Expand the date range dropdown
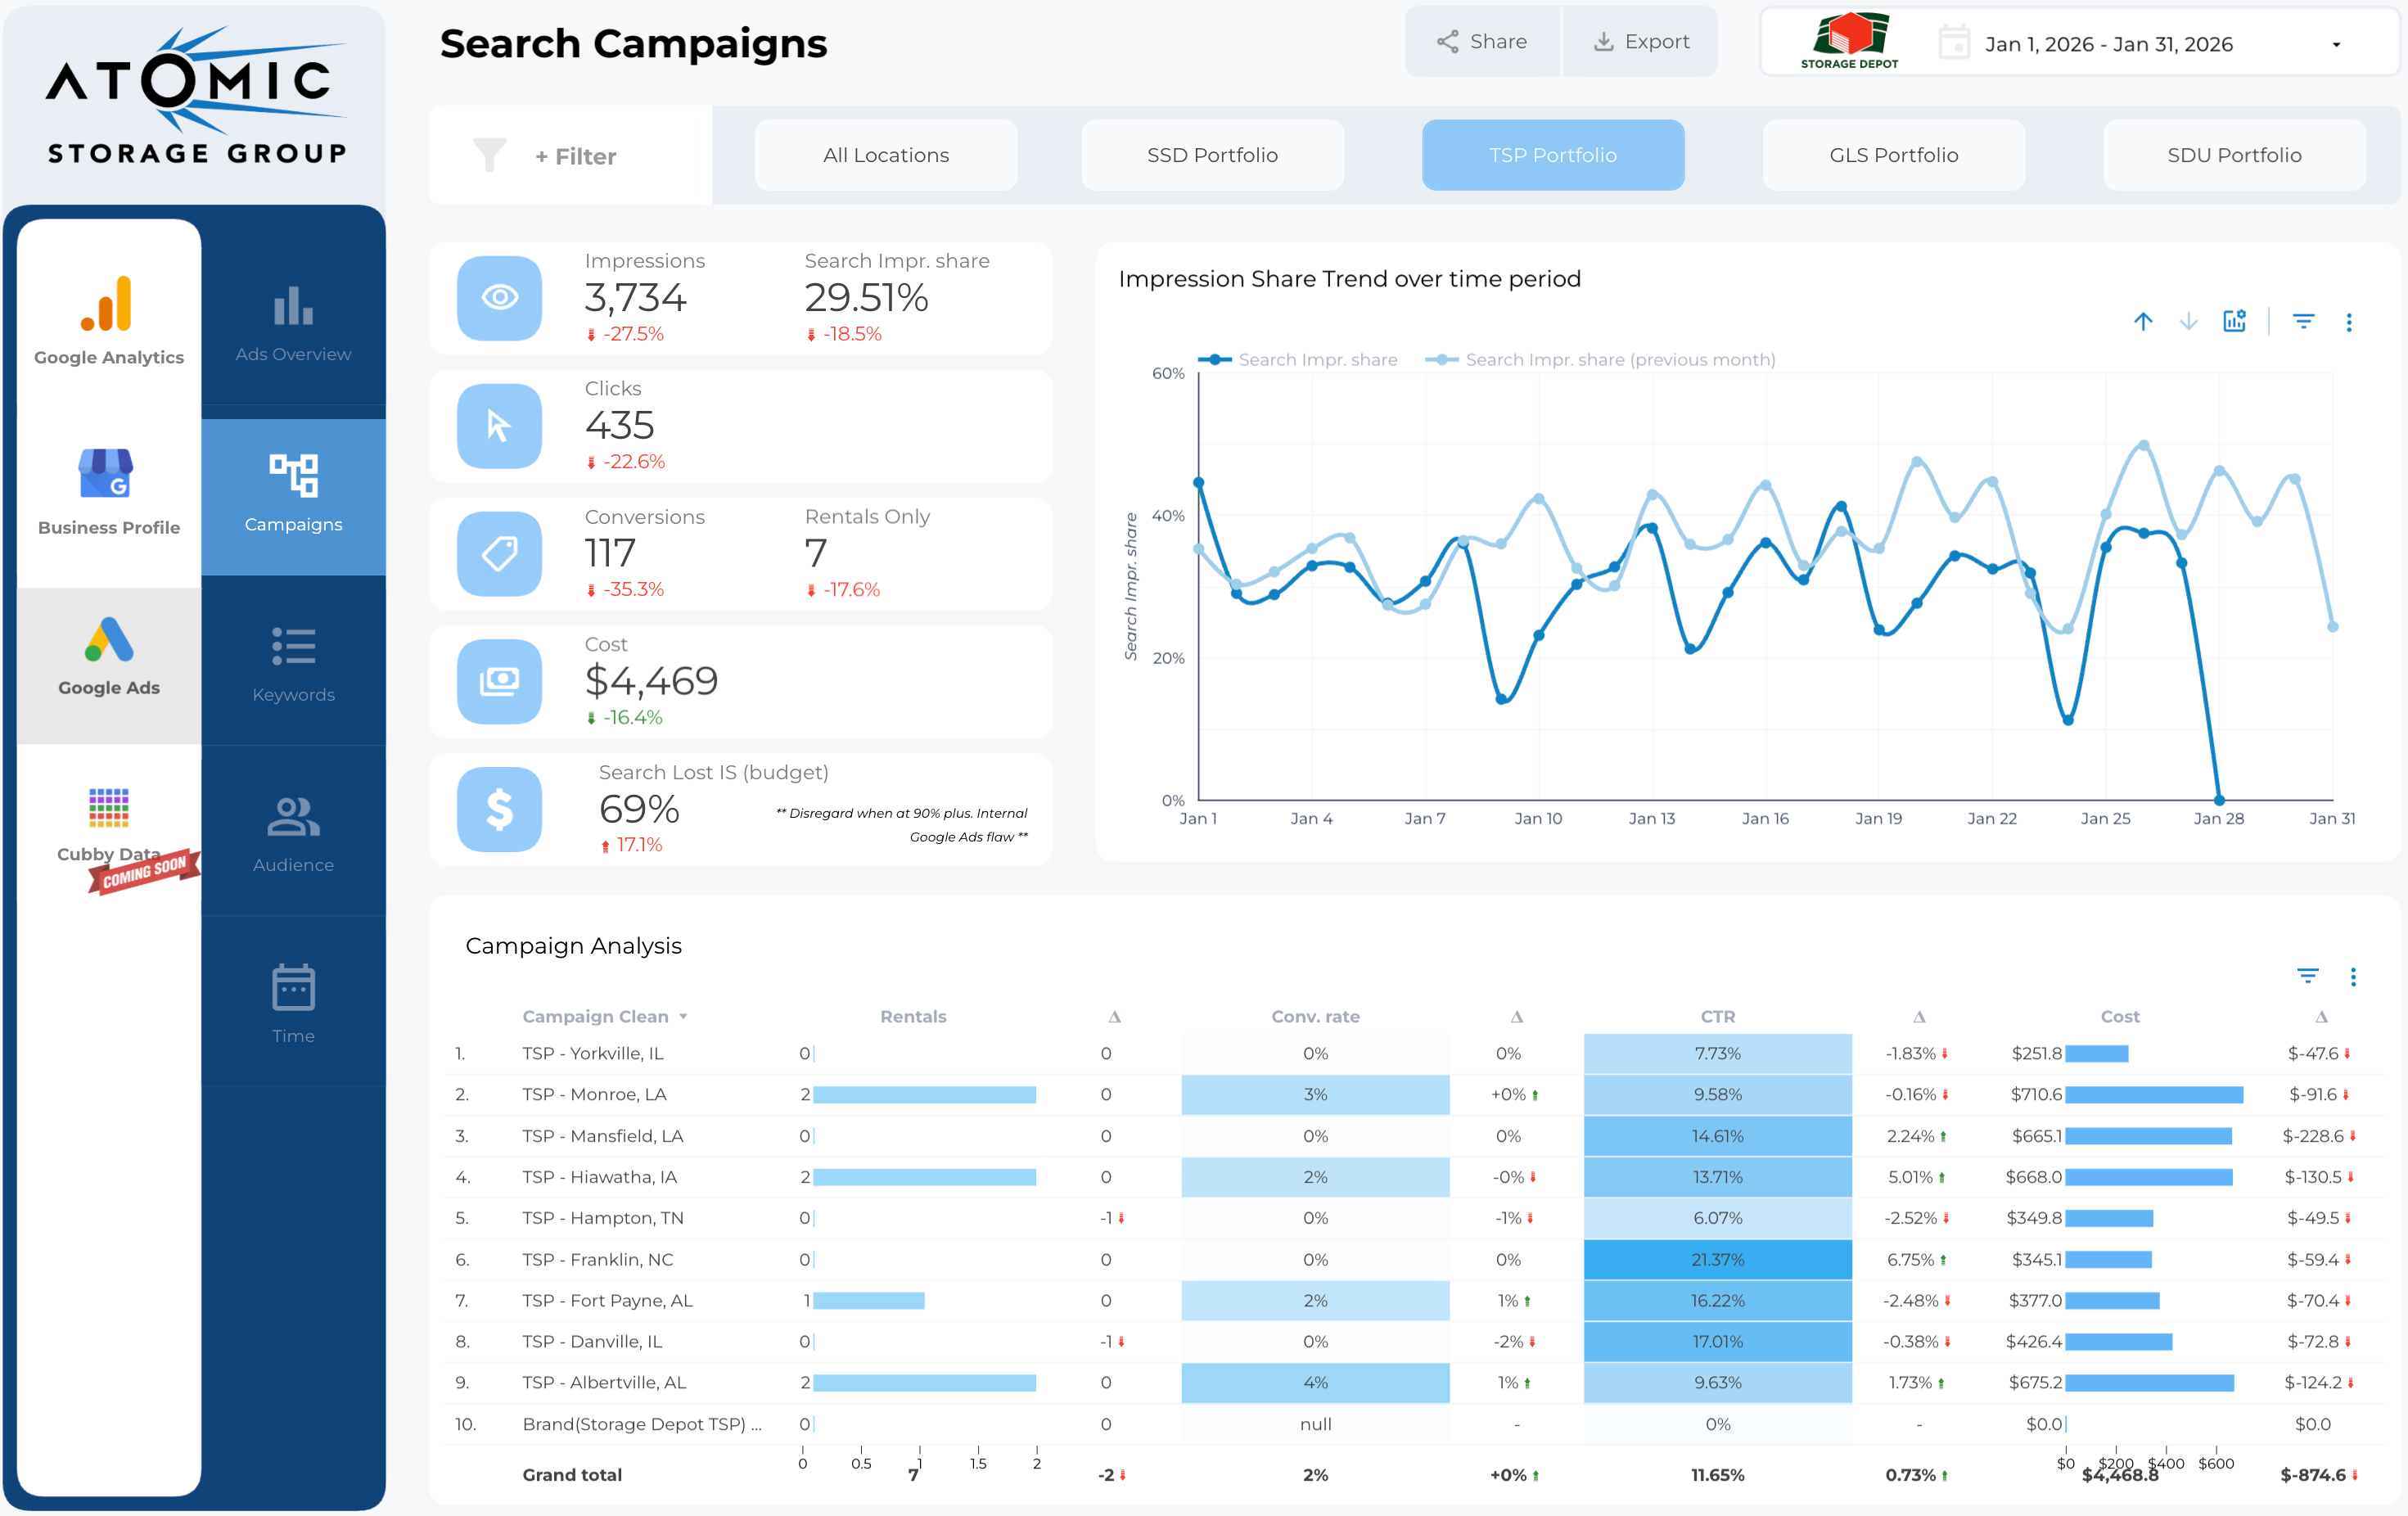The width and height of the screenshot is (2408, 1516). coord(2336,45)
